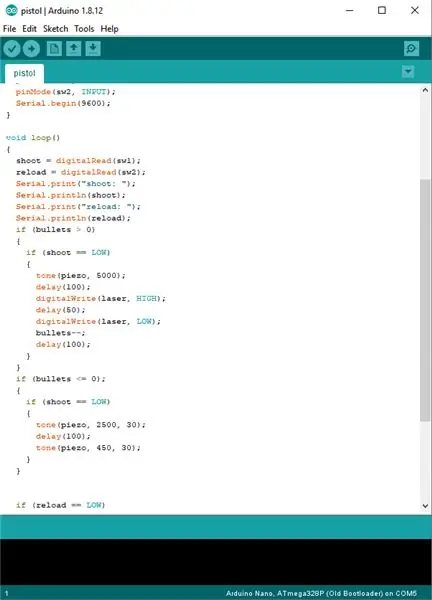
Task: Select the pistol sketch tab
Action: click(24, 73)
